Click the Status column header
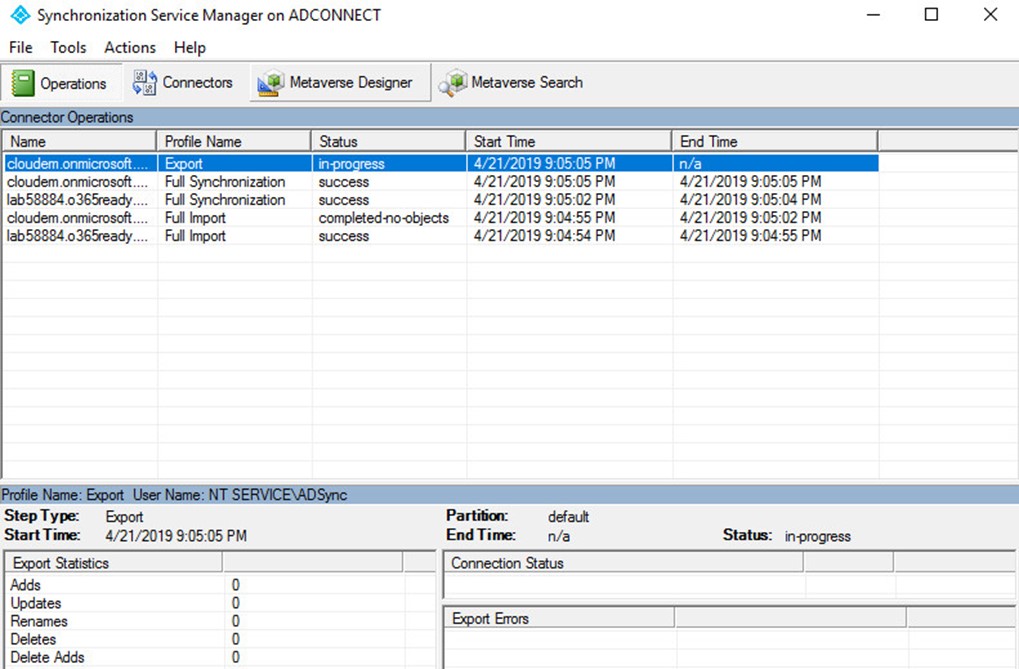1019x669 pixels. click(388, 141)
